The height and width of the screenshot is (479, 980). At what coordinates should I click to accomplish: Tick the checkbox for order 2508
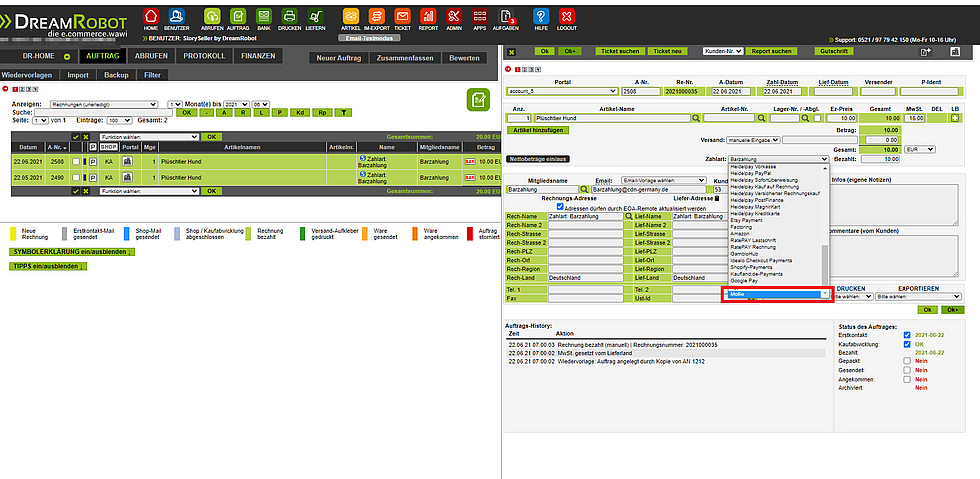(x=76, y=161)
